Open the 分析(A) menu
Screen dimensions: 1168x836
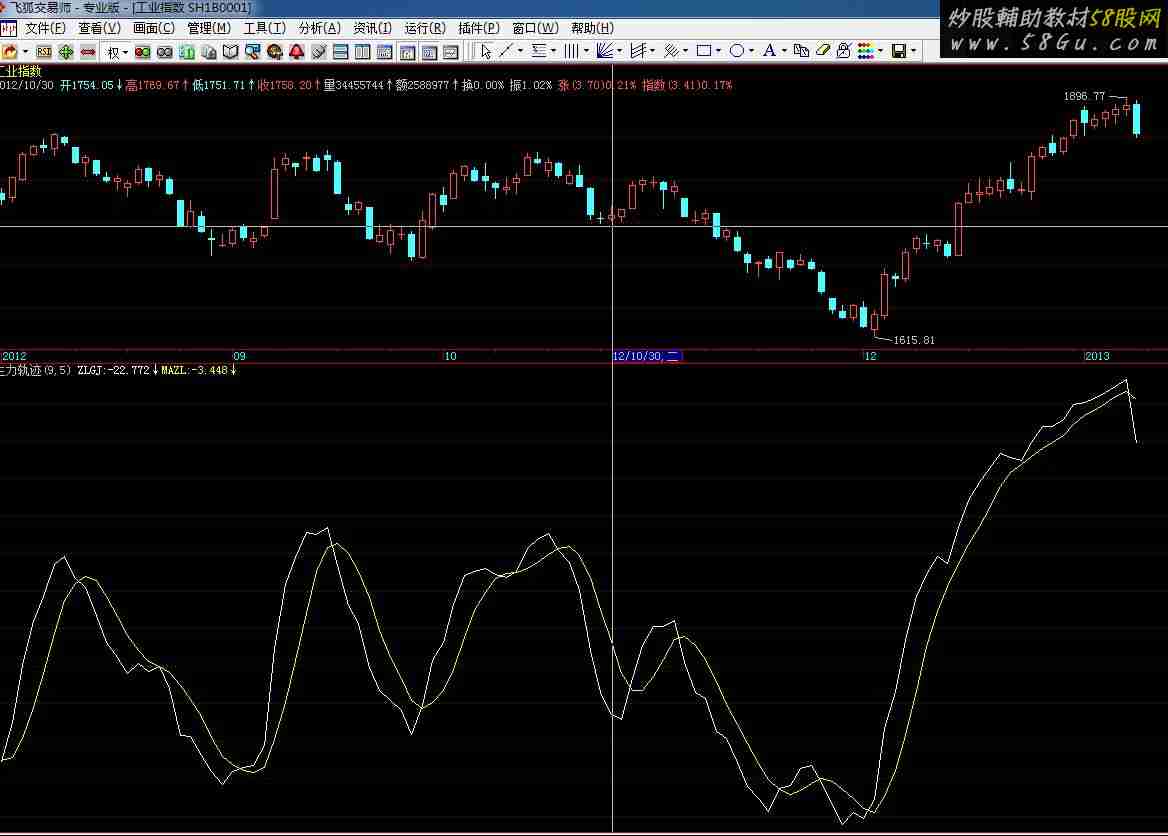tap(320, 28)
